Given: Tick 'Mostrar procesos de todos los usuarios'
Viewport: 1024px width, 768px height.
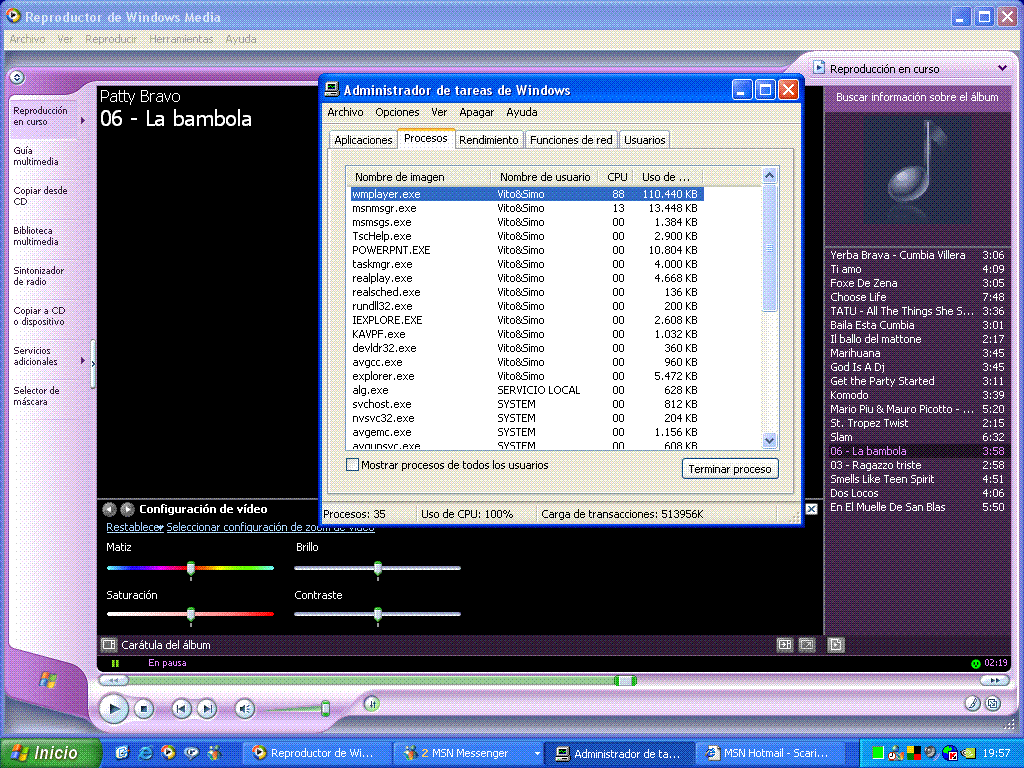Looking at the screenshot, I should [352, 465].
